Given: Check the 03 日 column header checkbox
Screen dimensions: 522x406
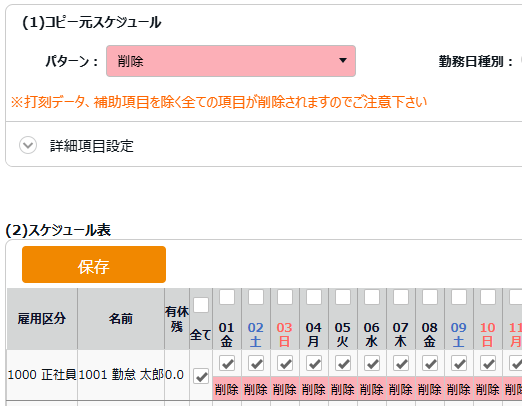Looking at the screenshot, I should [285, 297].
